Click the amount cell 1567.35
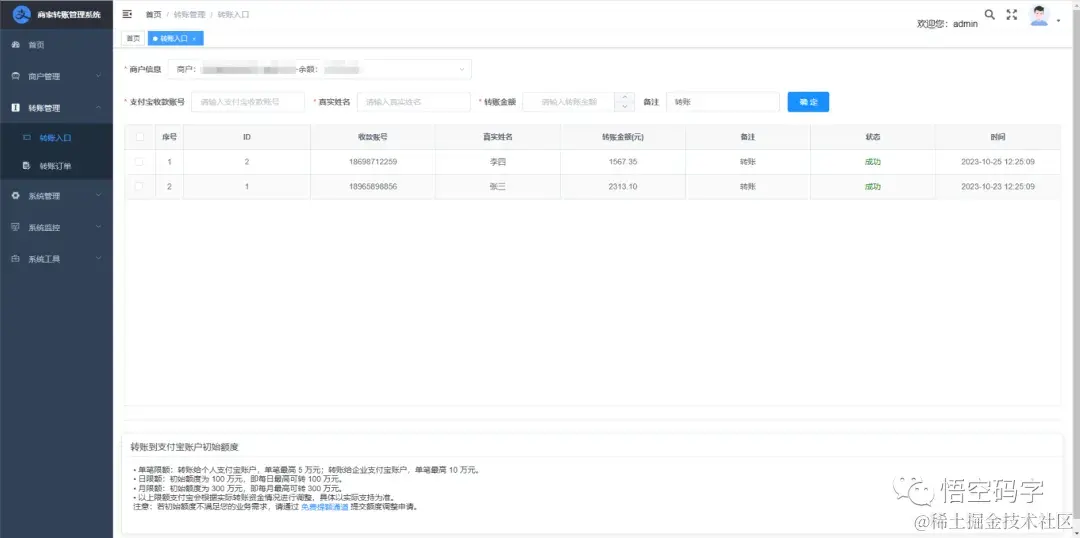 tap(623, 162)
